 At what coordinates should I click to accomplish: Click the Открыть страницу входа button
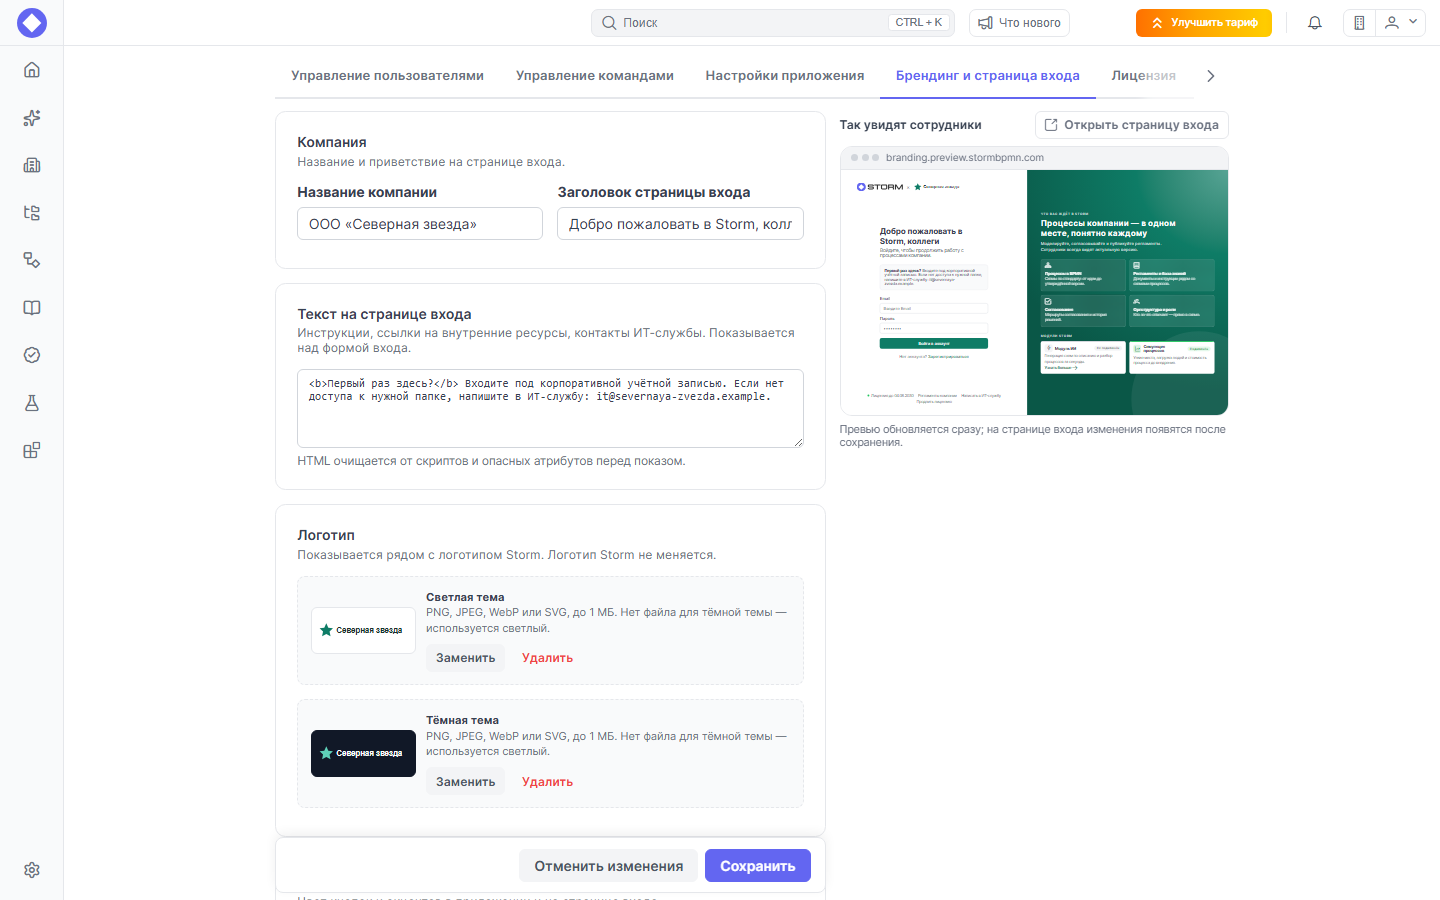coord(1132,125)
